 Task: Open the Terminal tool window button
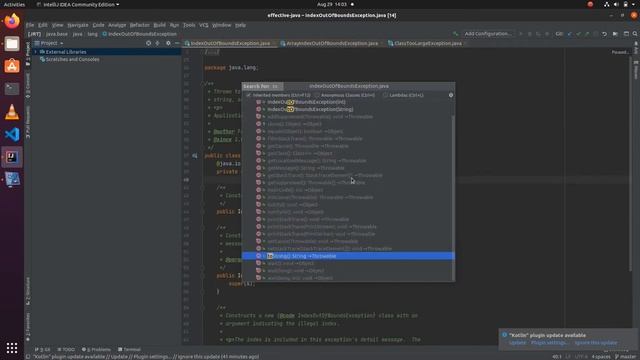pyautogui.click(x=129, y=349)
